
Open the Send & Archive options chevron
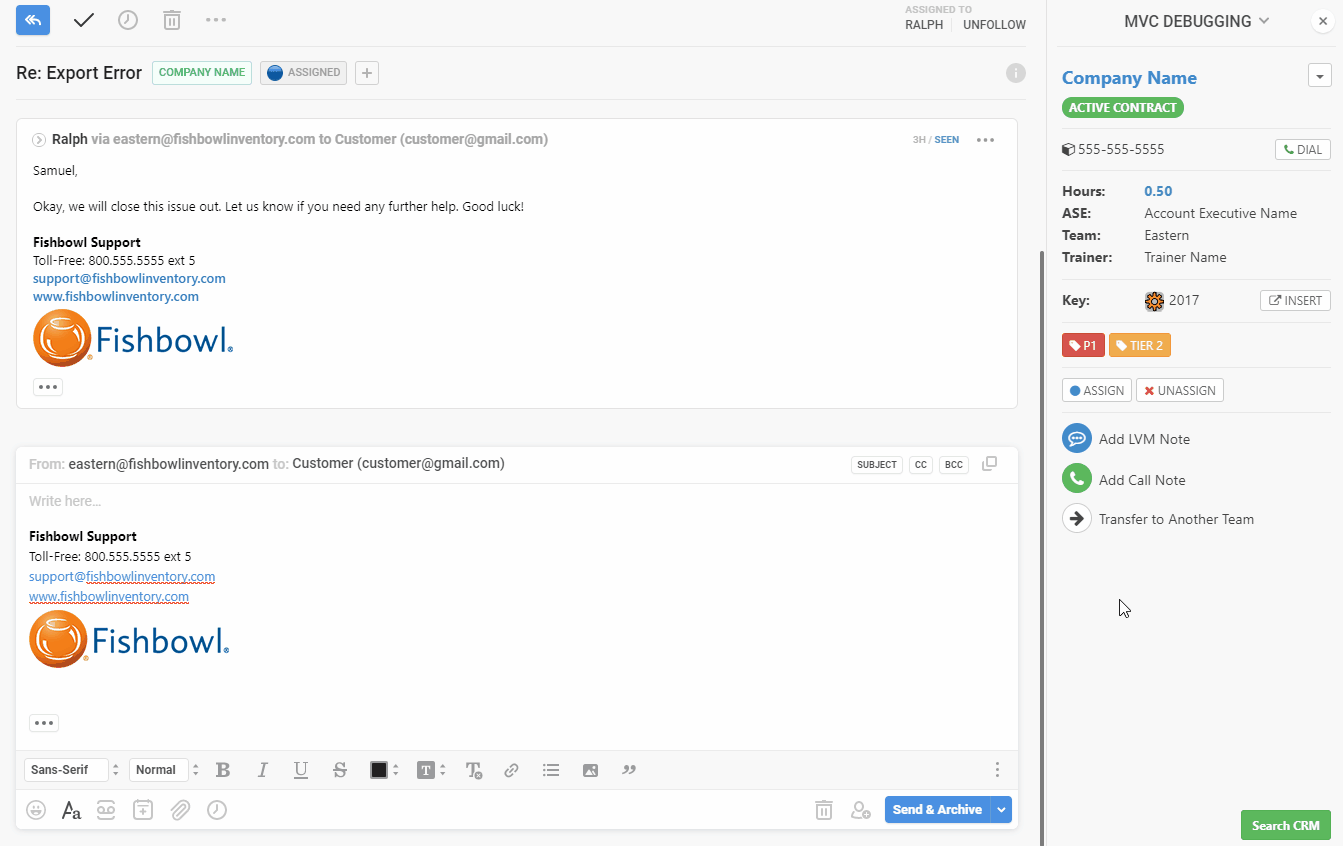1000,810
